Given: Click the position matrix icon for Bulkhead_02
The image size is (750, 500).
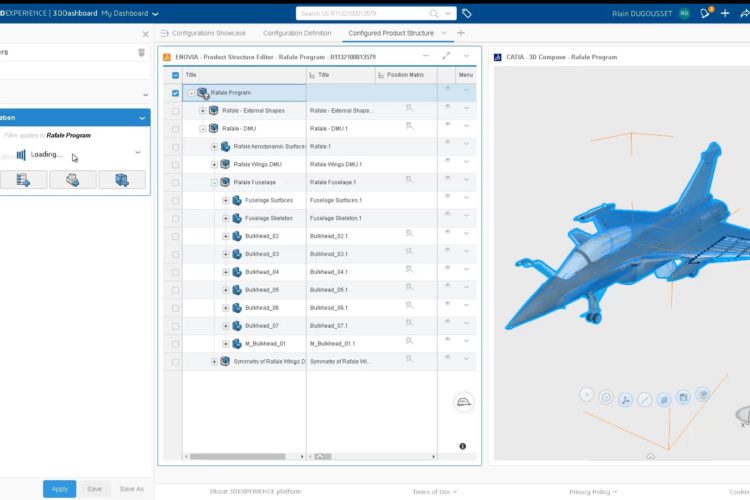Looking at the screenshot, I should click(409, 233).
